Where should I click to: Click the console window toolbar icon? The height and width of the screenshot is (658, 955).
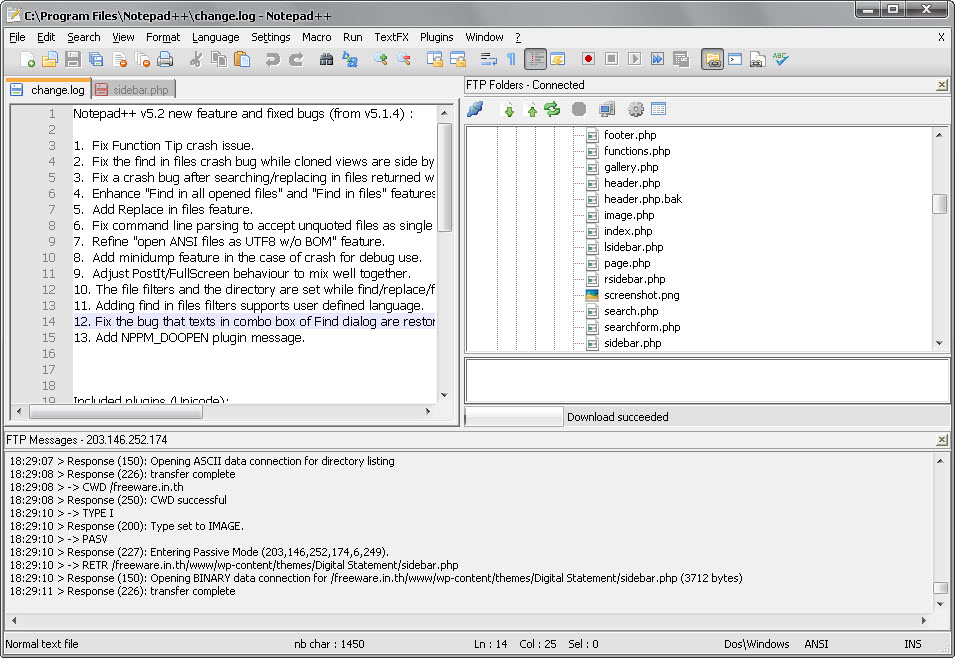tap(735, 59)
